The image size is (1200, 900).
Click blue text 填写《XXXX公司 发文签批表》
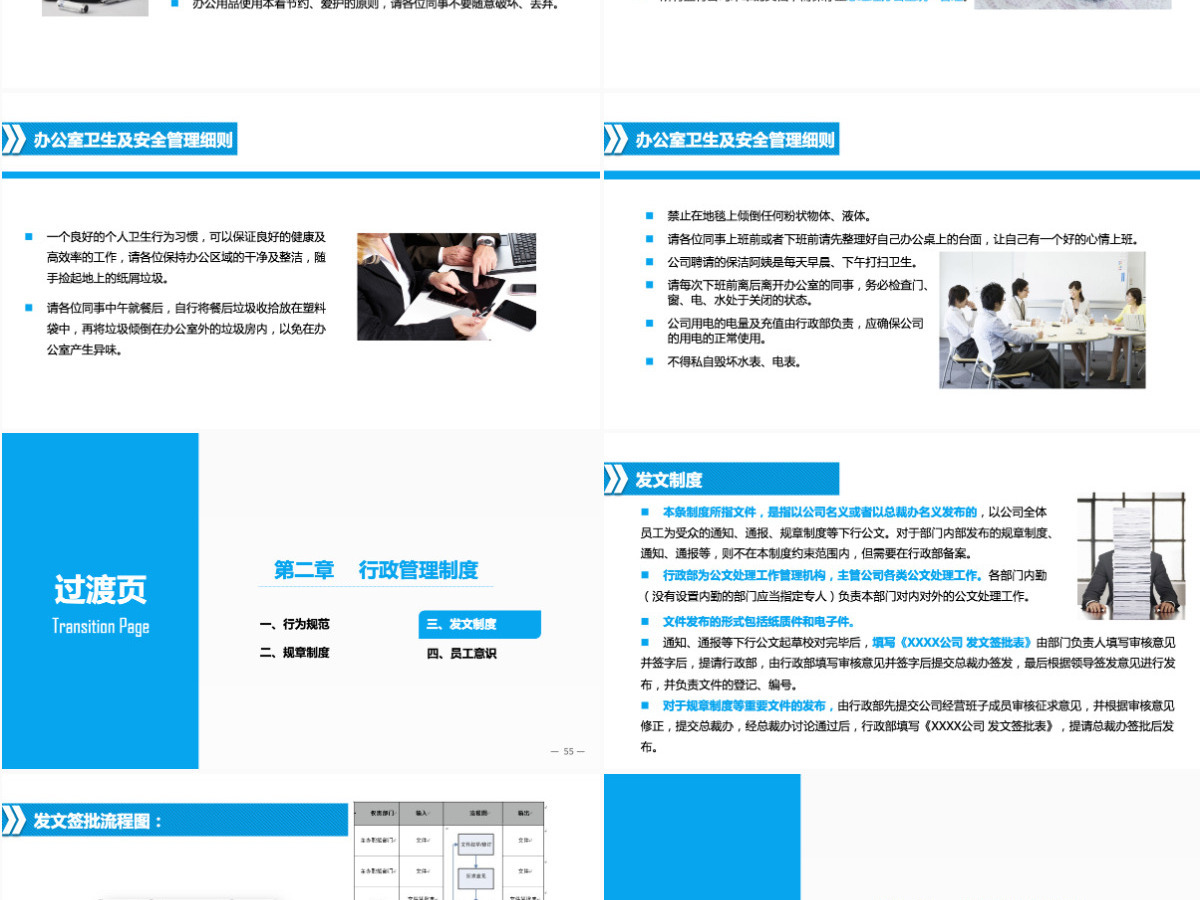point(952,642)
